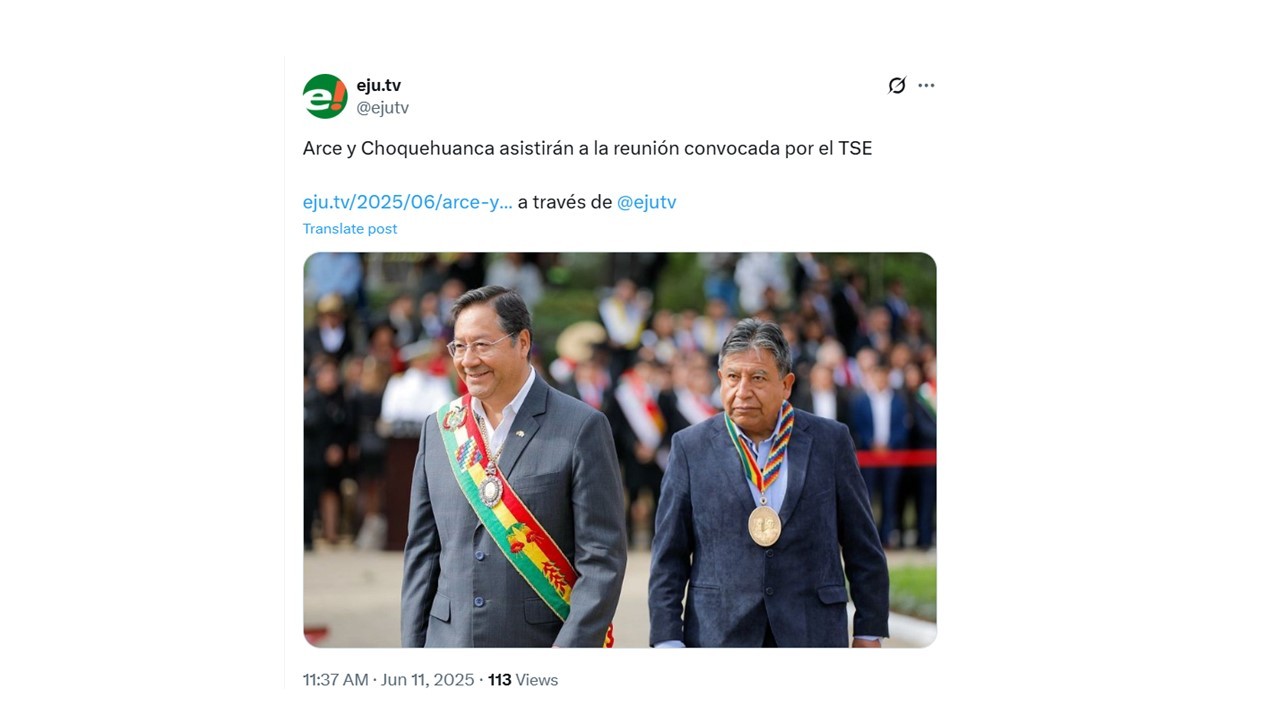The image size is (1280, 720).
Task: Open the attached photo in the tweet
Action: (x=620, y=450)
